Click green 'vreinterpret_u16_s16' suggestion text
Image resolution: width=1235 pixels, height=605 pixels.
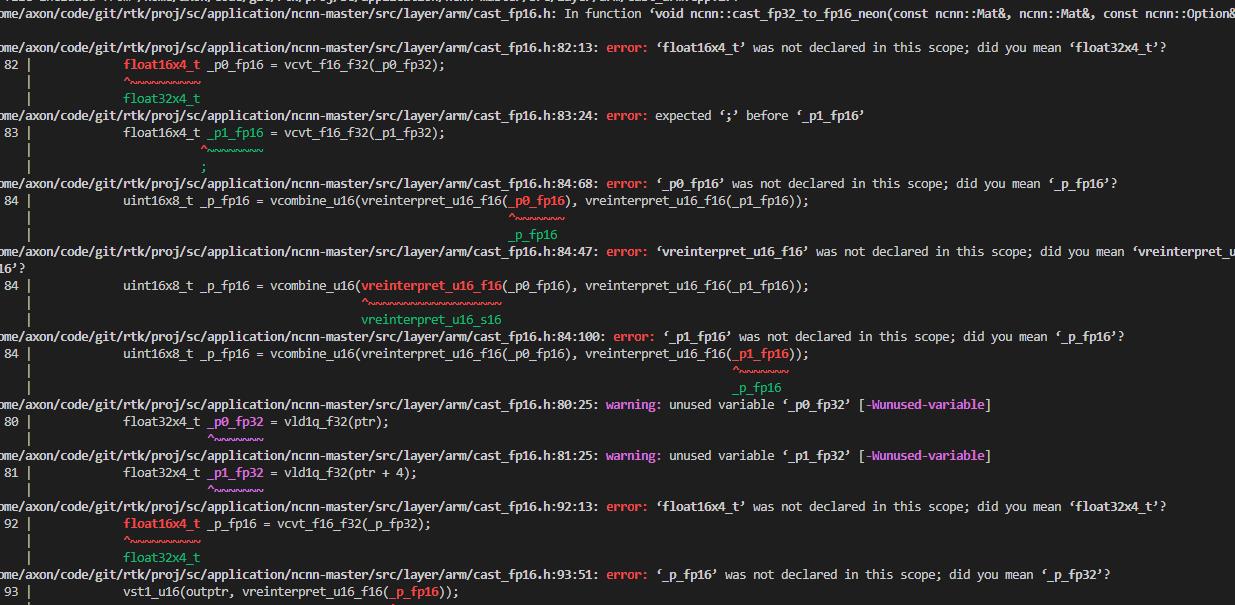coord(431,319)
